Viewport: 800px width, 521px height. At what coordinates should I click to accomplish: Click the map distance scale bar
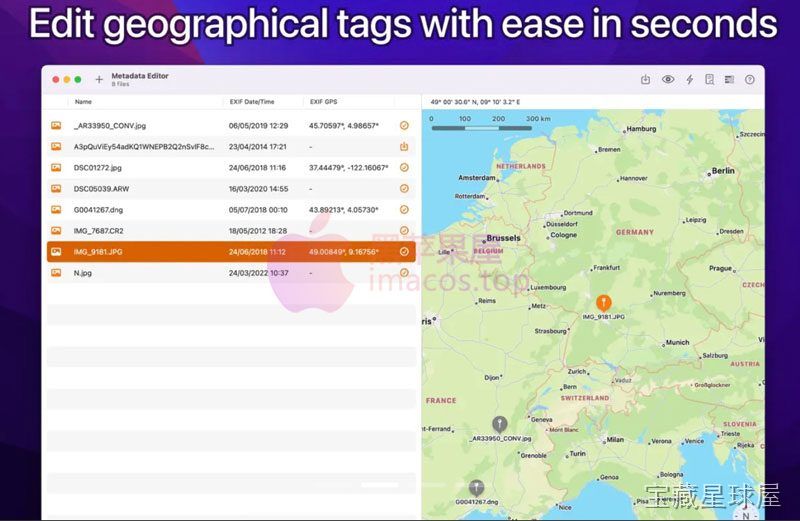click(482, 128)
